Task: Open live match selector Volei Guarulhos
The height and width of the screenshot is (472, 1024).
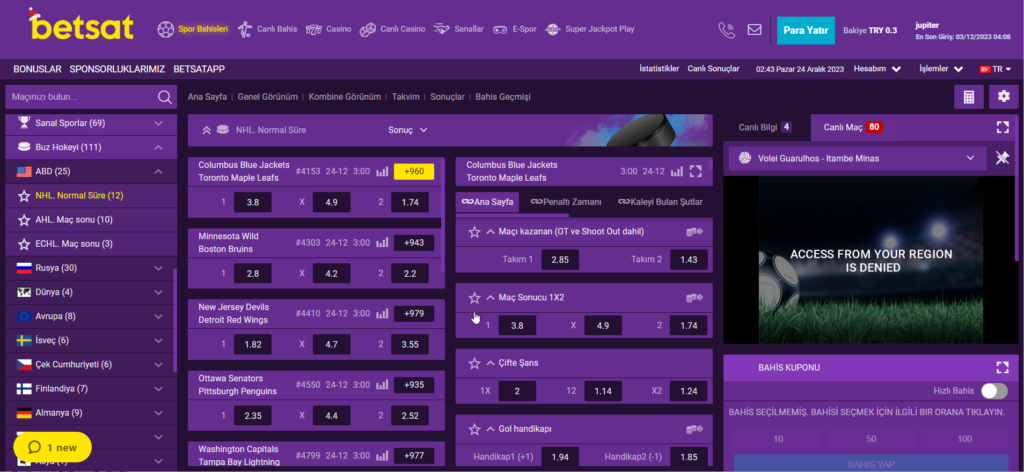Action: [x=857, y=158]
